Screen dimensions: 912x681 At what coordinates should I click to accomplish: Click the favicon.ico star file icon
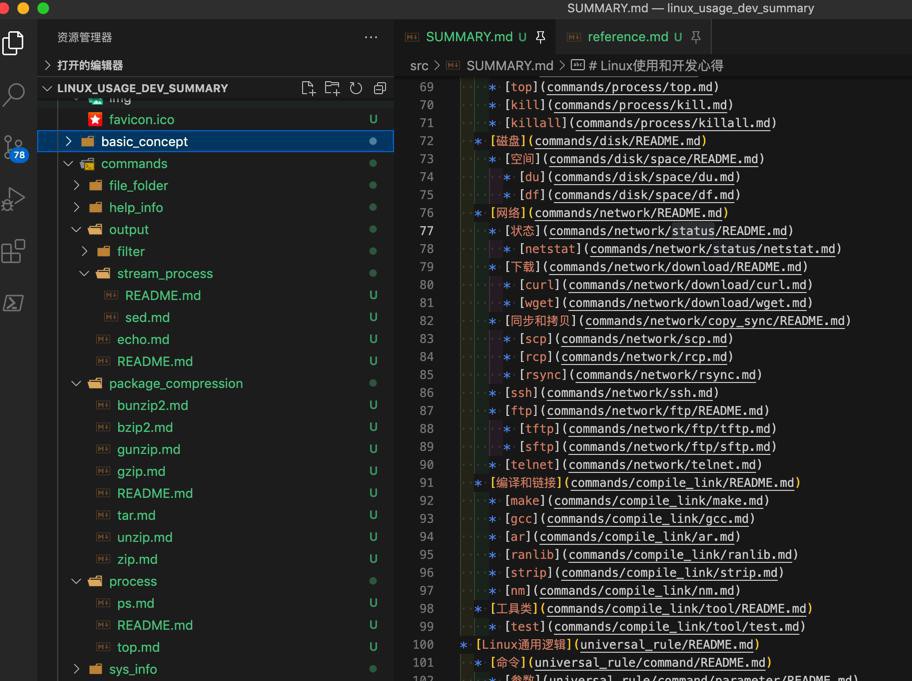point(95,120)
